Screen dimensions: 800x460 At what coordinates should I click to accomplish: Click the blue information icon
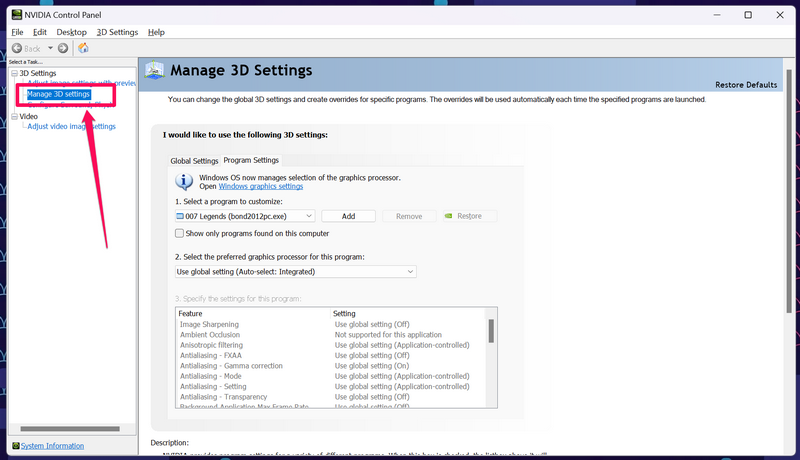[184, 181]
